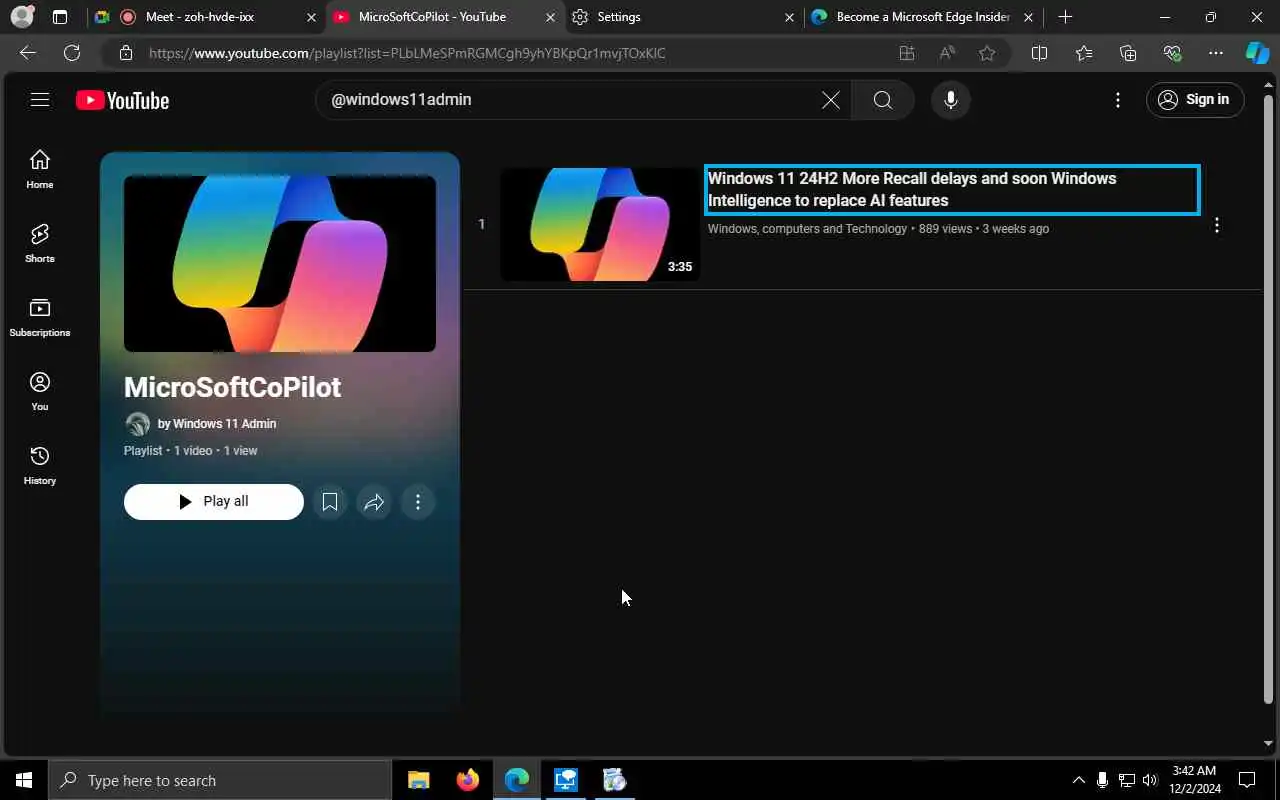The image size is (1280, 800).
Task: Open Shorts in the sidebar
Action: click(40, 243)
